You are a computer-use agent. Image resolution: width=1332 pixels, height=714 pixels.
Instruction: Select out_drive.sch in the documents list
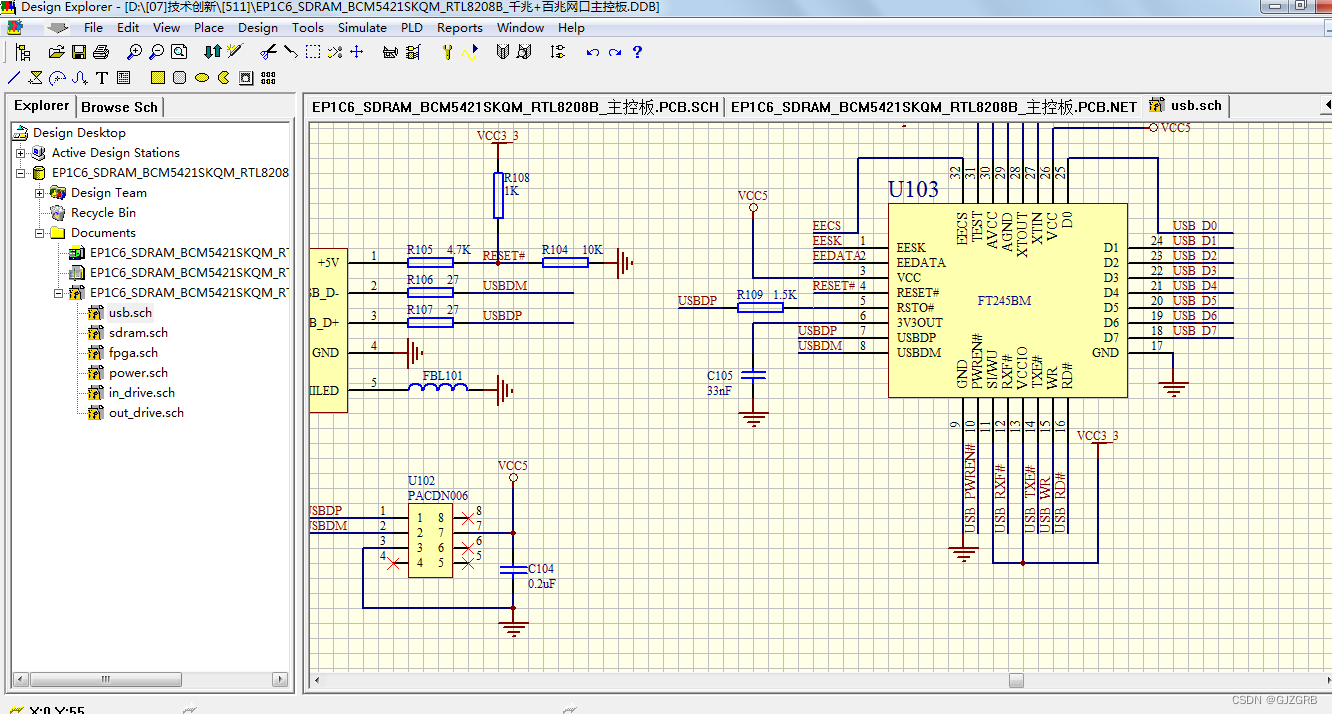click(146, 412)
